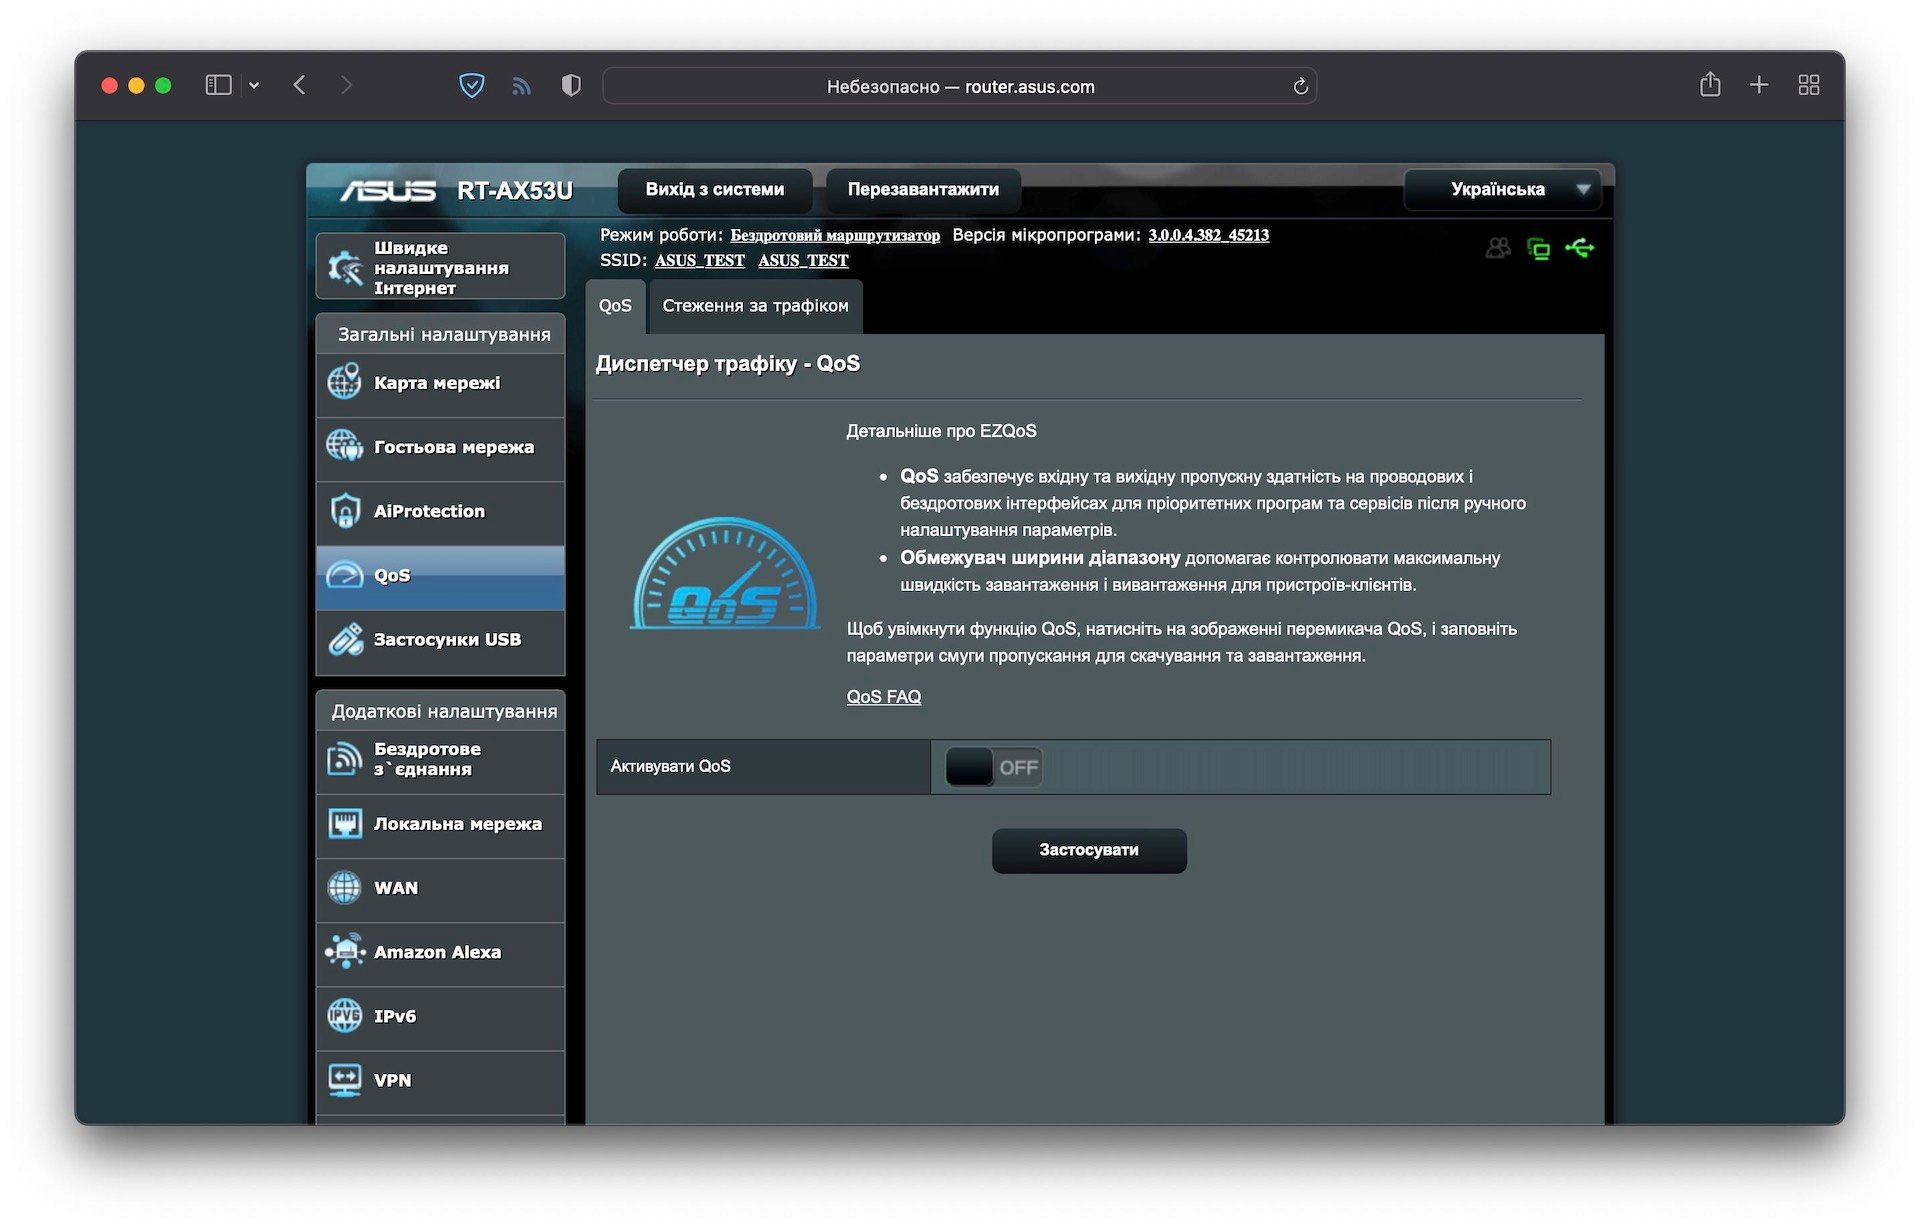Enable the Активувати QoS switch
Viewport: 1920px width, 1224px height.
pyautogui.click(x=994, y=767)
